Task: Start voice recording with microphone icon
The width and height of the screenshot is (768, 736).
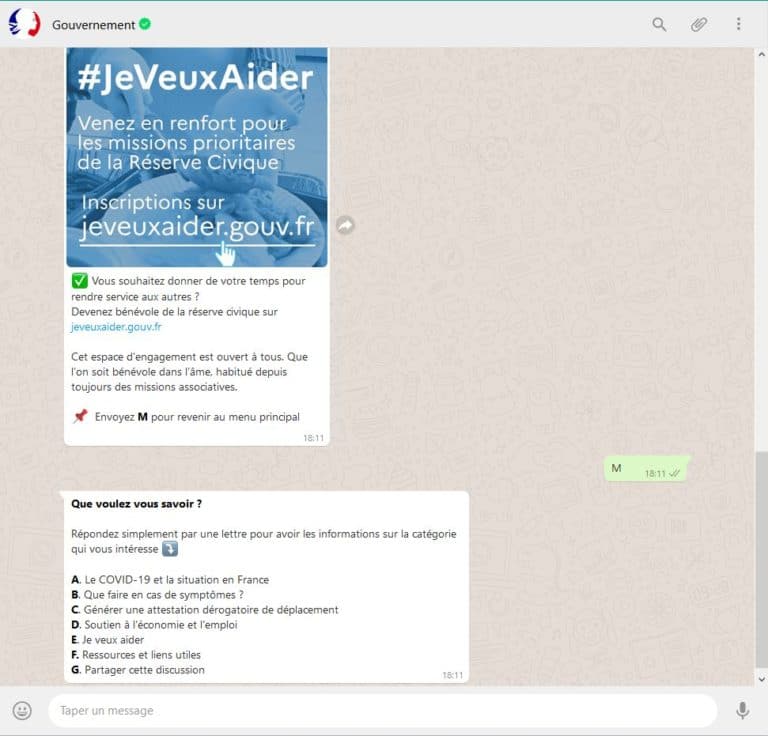Action: [x=742, y=710]
